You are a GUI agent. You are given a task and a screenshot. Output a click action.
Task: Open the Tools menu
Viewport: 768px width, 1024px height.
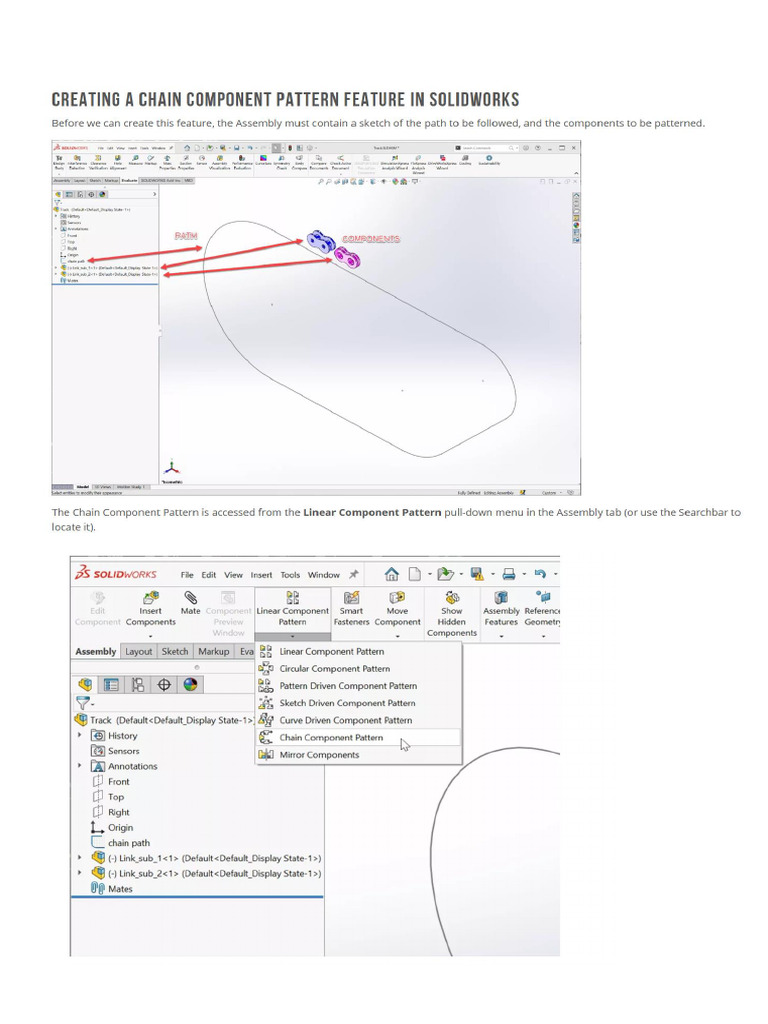pyautogui.click(x=290, y=575)
